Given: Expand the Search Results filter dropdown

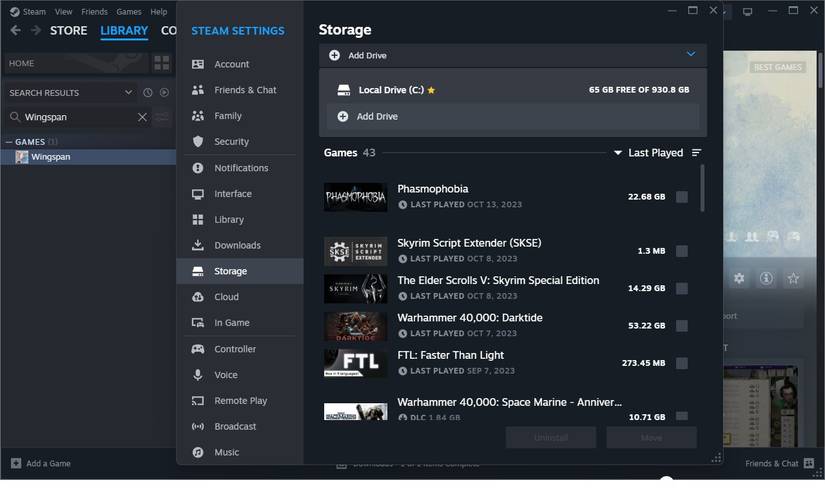Looking at the screenshot, I should tap(128, 93).
